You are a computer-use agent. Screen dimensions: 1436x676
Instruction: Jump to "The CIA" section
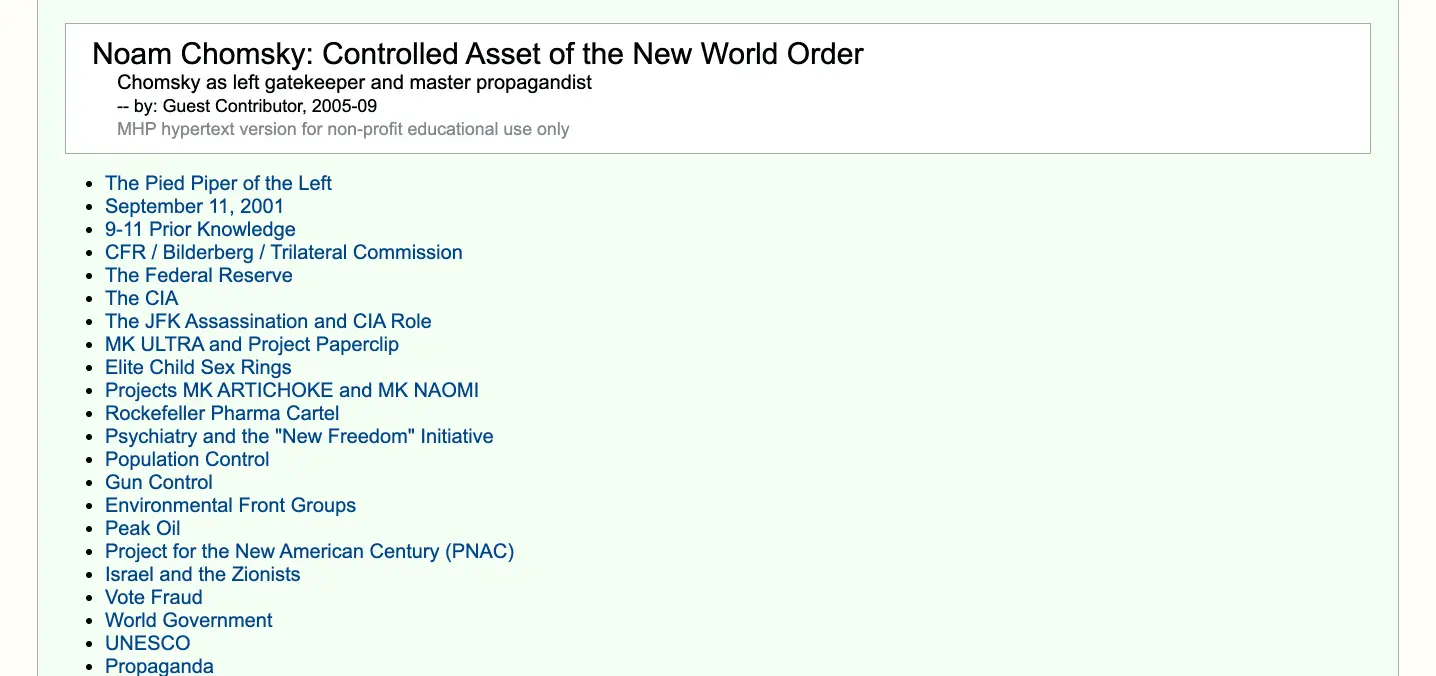coord(141,298)
